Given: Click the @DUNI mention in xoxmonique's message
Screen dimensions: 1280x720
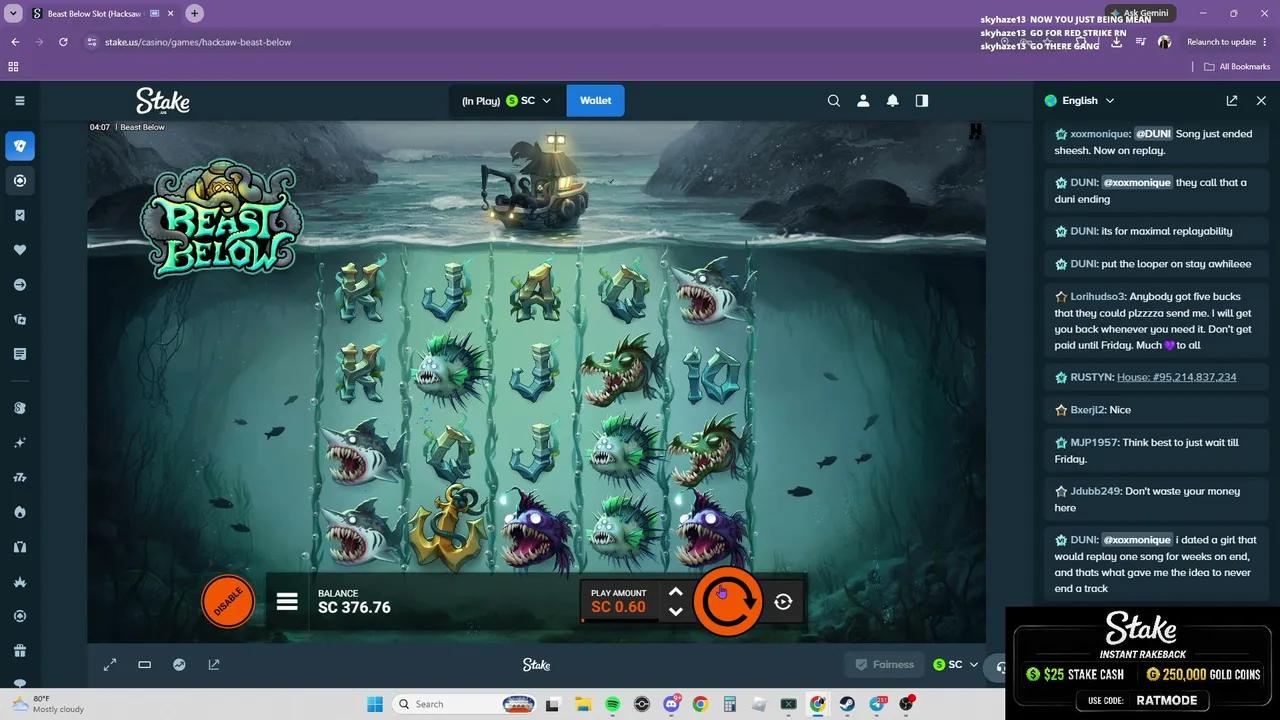Looking at the screenshot, I should [x=1153, y=134].
